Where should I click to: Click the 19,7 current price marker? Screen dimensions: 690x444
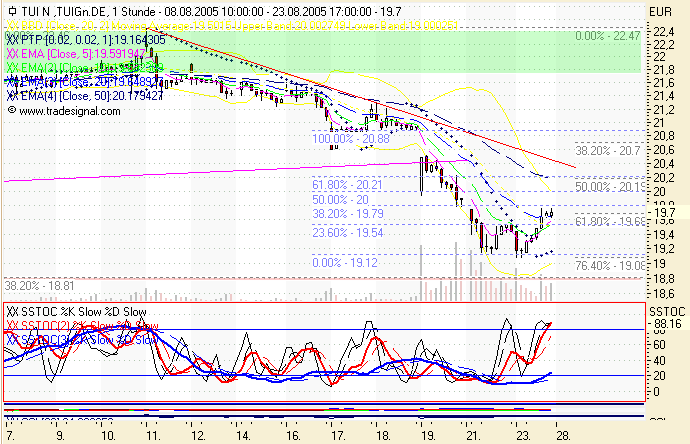661,212
